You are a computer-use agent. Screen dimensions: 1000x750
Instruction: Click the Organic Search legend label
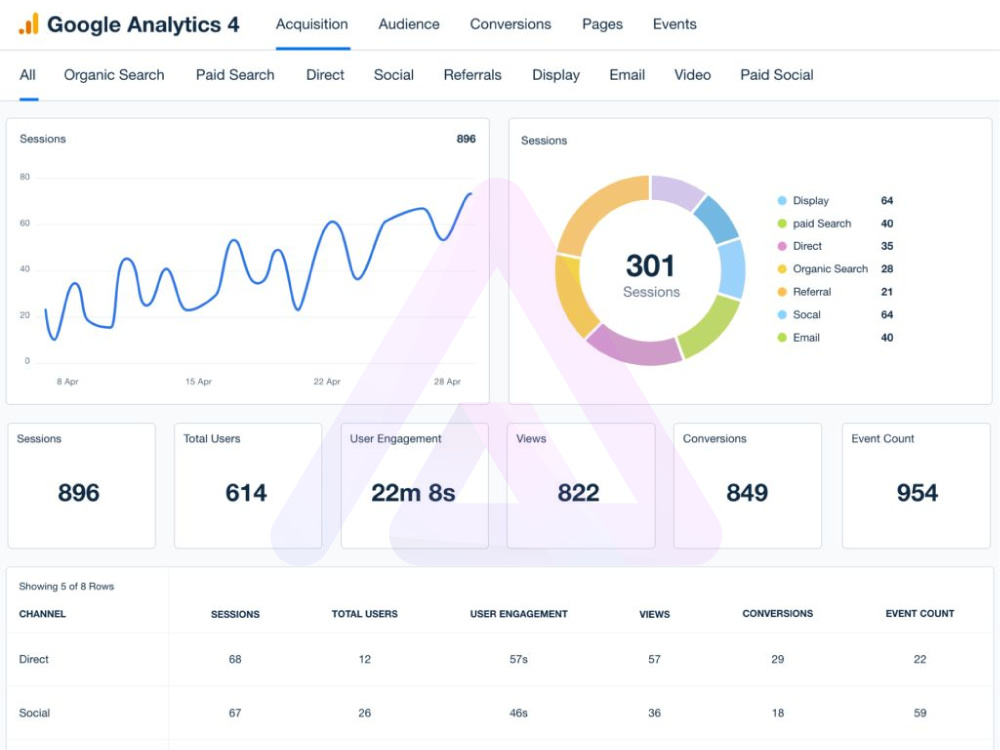coord(830,269)
